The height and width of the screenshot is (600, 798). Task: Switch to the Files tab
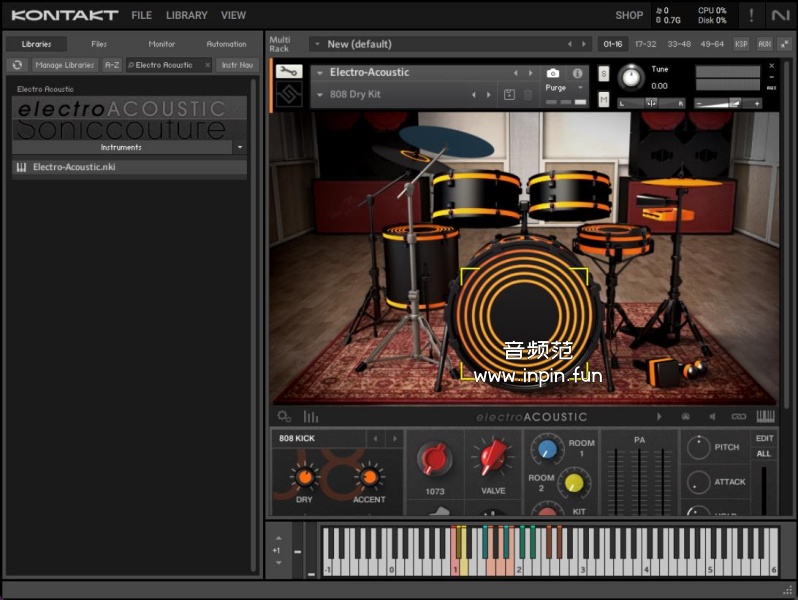pos(99,44)
